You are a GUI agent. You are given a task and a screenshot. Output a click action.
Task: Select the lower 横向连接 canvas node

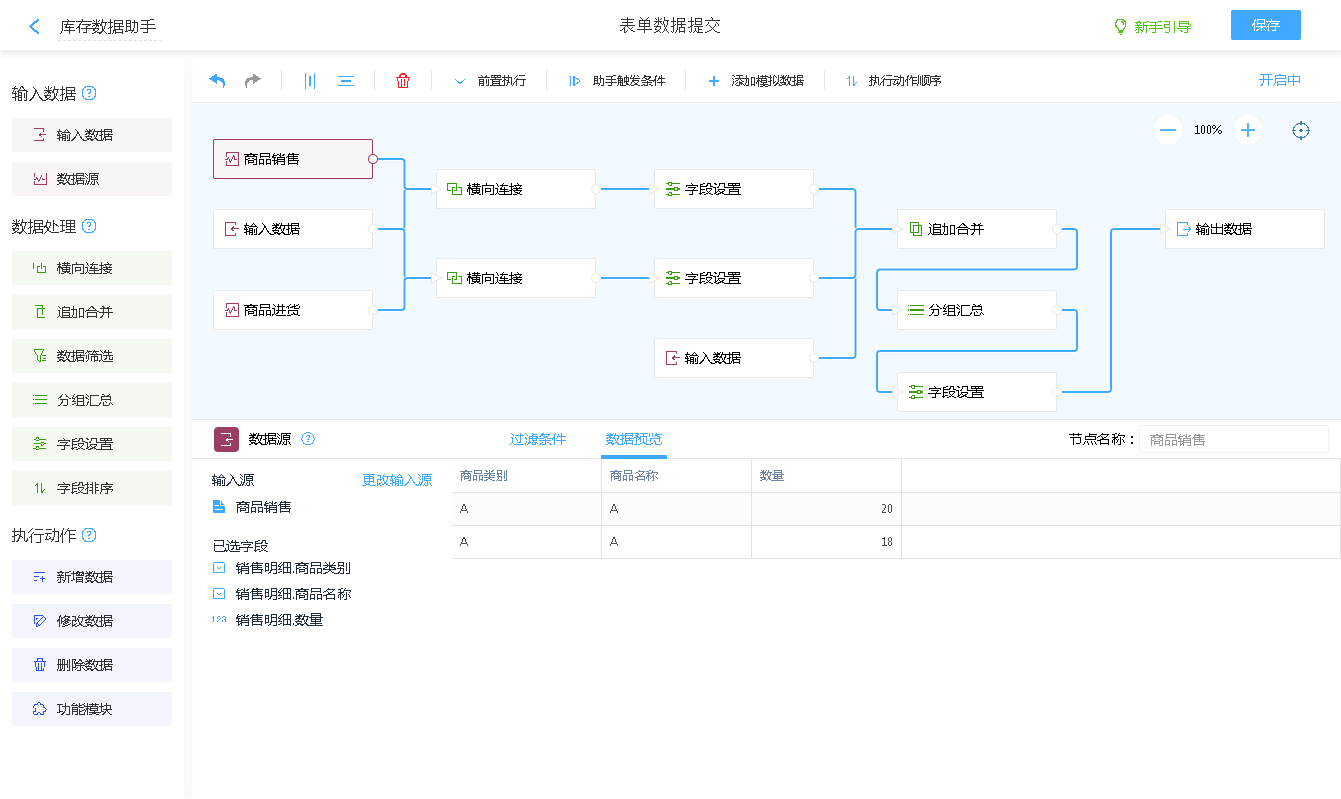516,278
